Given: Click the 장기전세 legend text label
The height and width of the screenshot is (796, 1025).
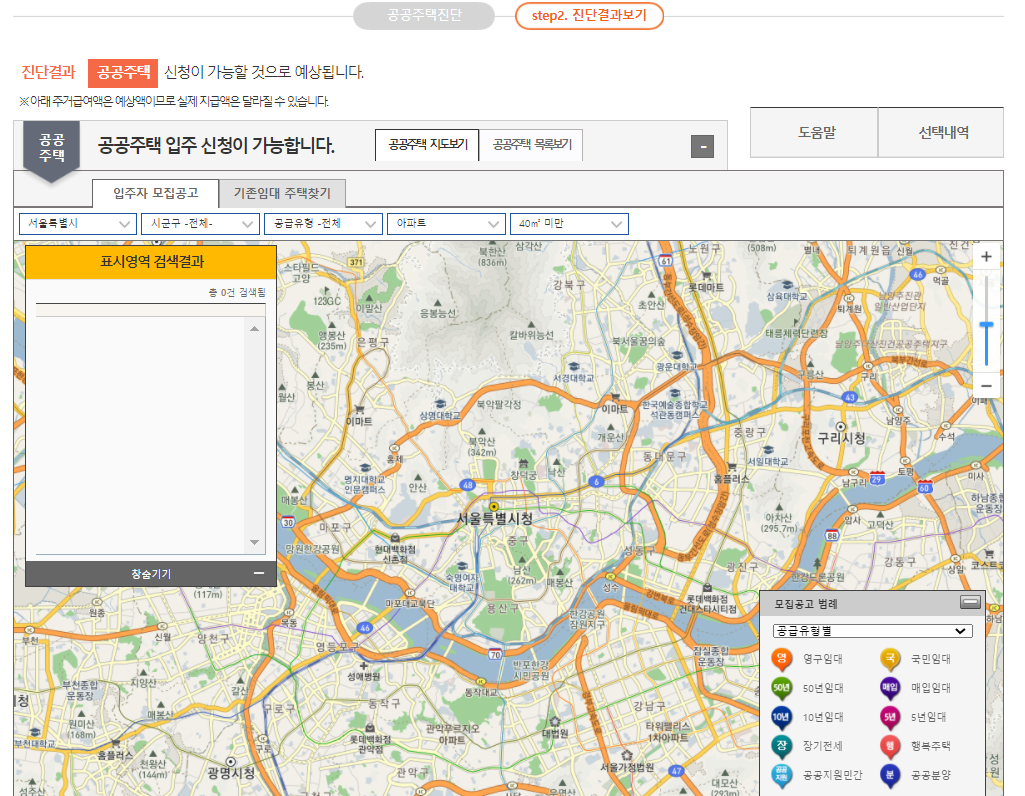Looking at the screenshot, I should [822, 746].
